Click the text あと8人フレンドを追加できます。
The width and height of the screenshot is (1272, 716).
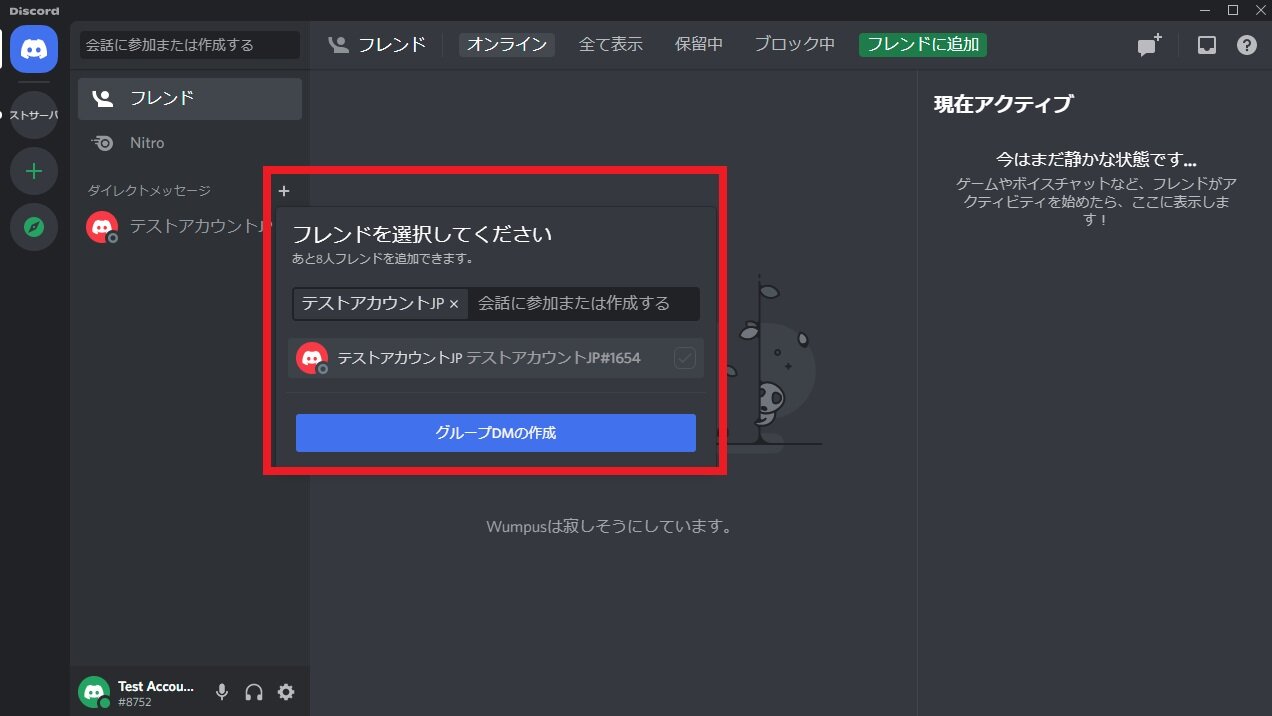click(x=382, y=259)
